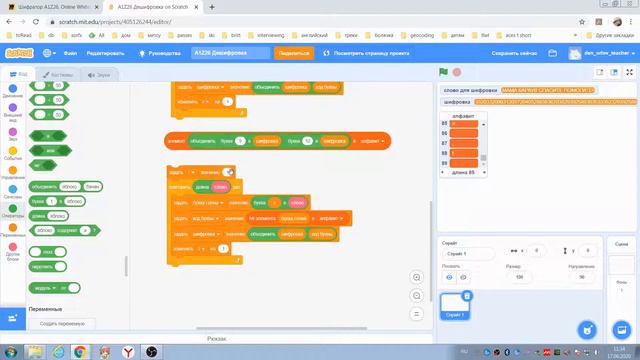Click See Project Page button
This screenshot has width=640, height=360.
[x=366, y=53]
